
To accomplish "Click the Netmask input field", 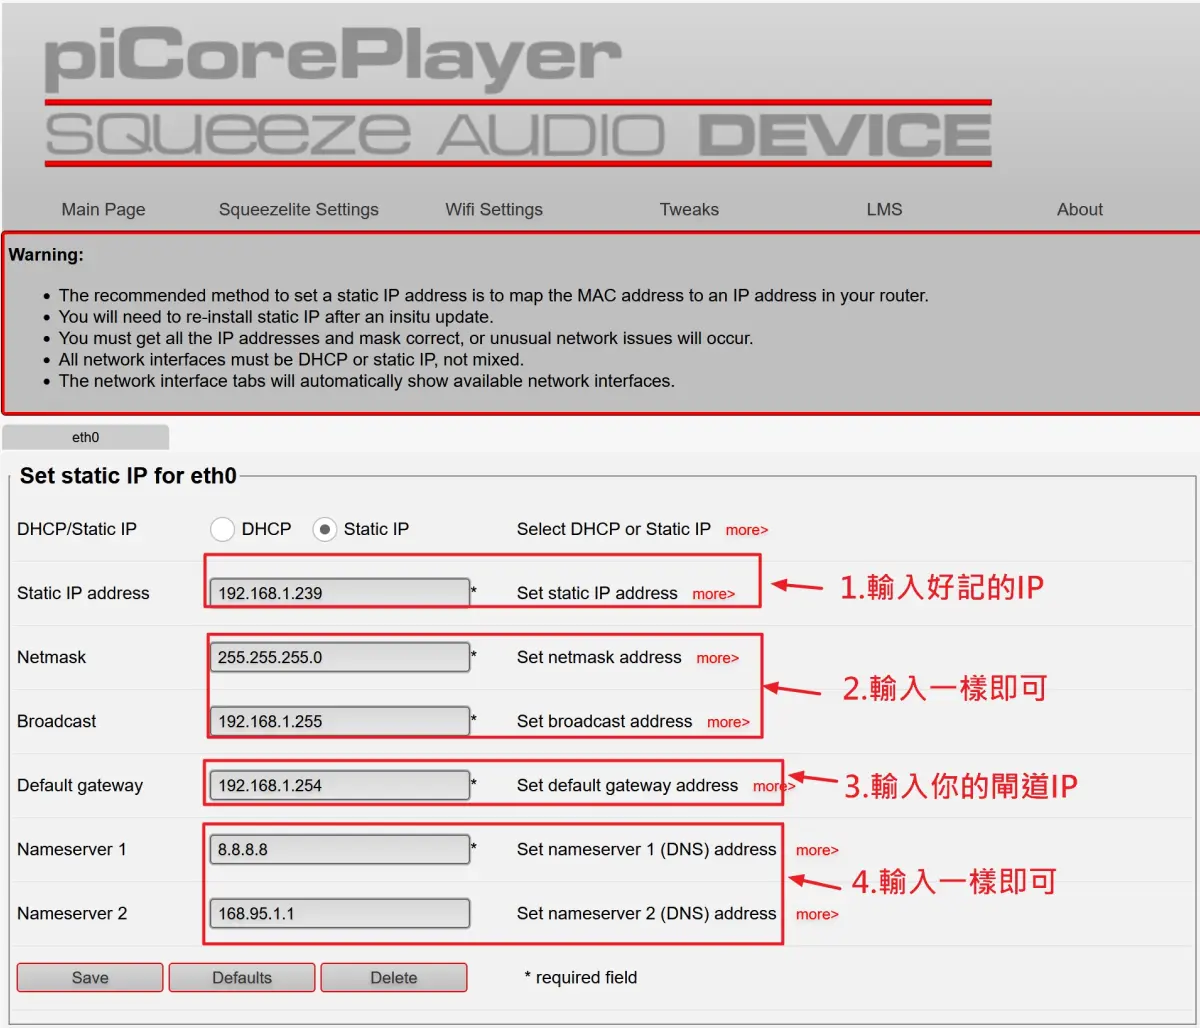I will point(340,657).
